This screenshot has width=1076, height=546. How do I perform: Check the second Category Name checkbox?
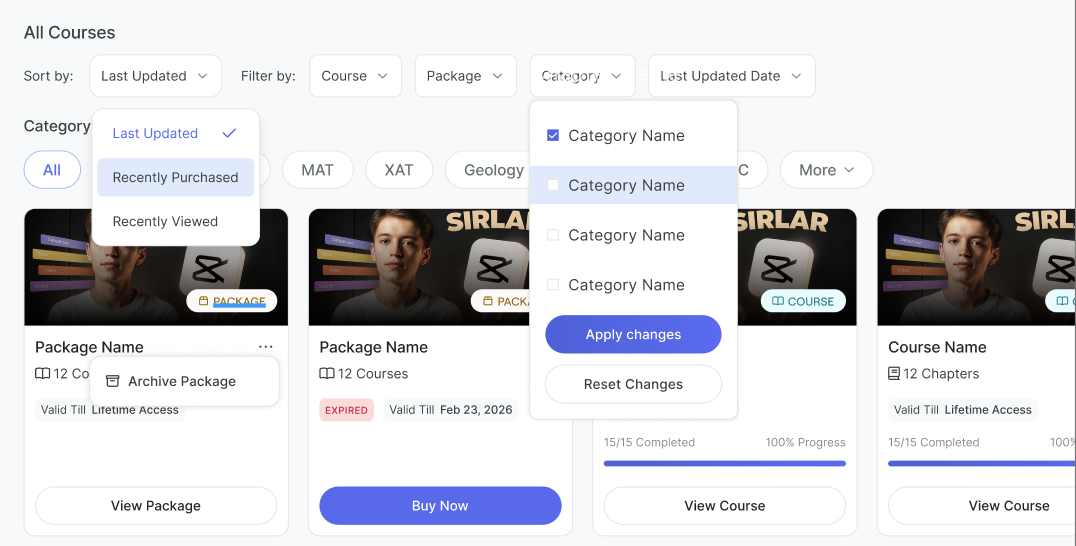point(553,185)
